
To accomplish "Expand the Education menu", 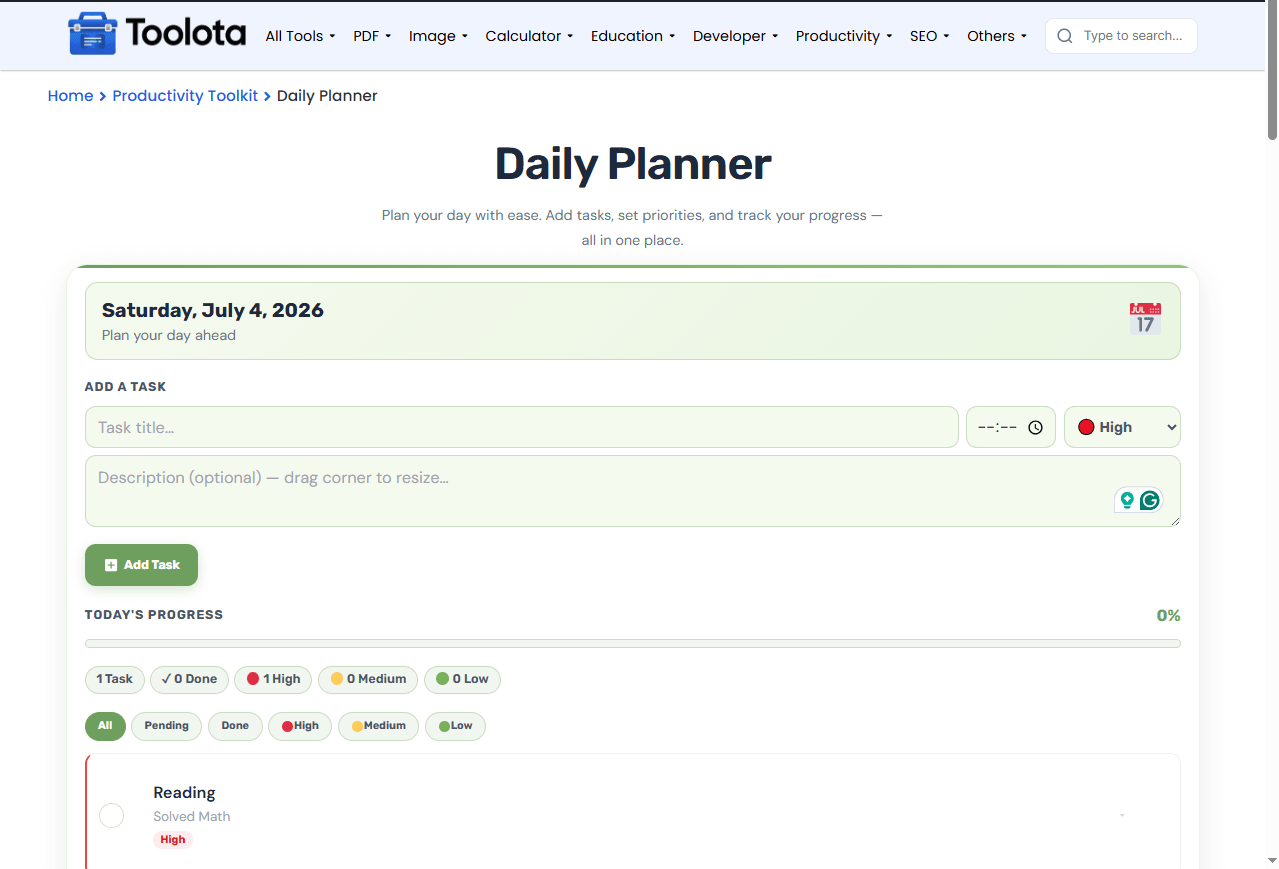I will pyautogui.click(x=633, y=36).
